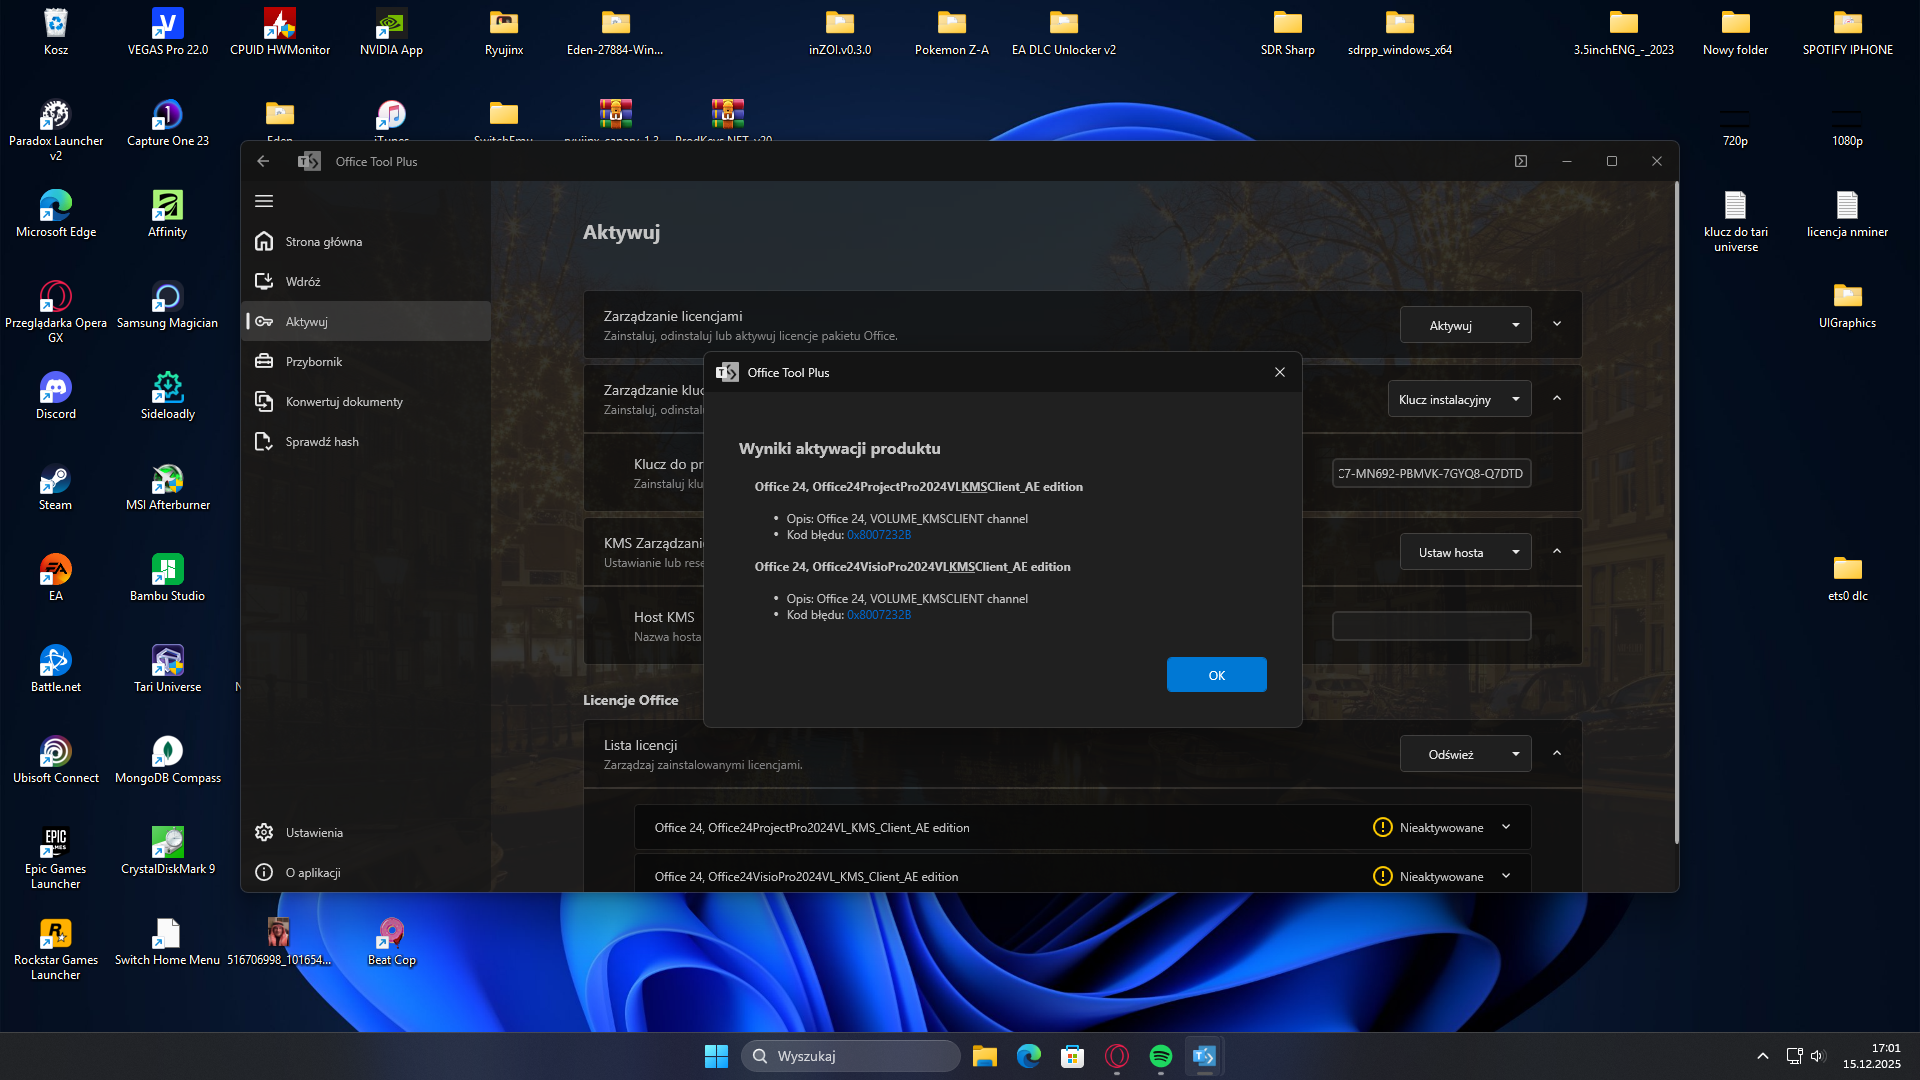Screen dimensions: 1920x1080
Task: Open Ustawienia settings
Action: tap(313, 833)
